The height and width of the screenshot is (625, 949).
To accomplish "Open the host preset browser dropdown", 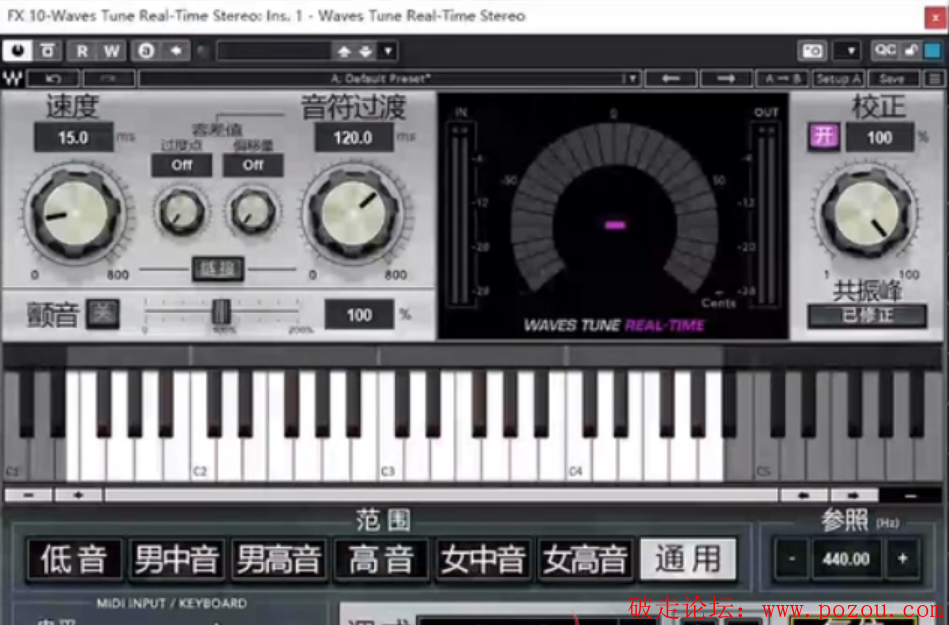I will pyautogui.click(x=389, y=51).
